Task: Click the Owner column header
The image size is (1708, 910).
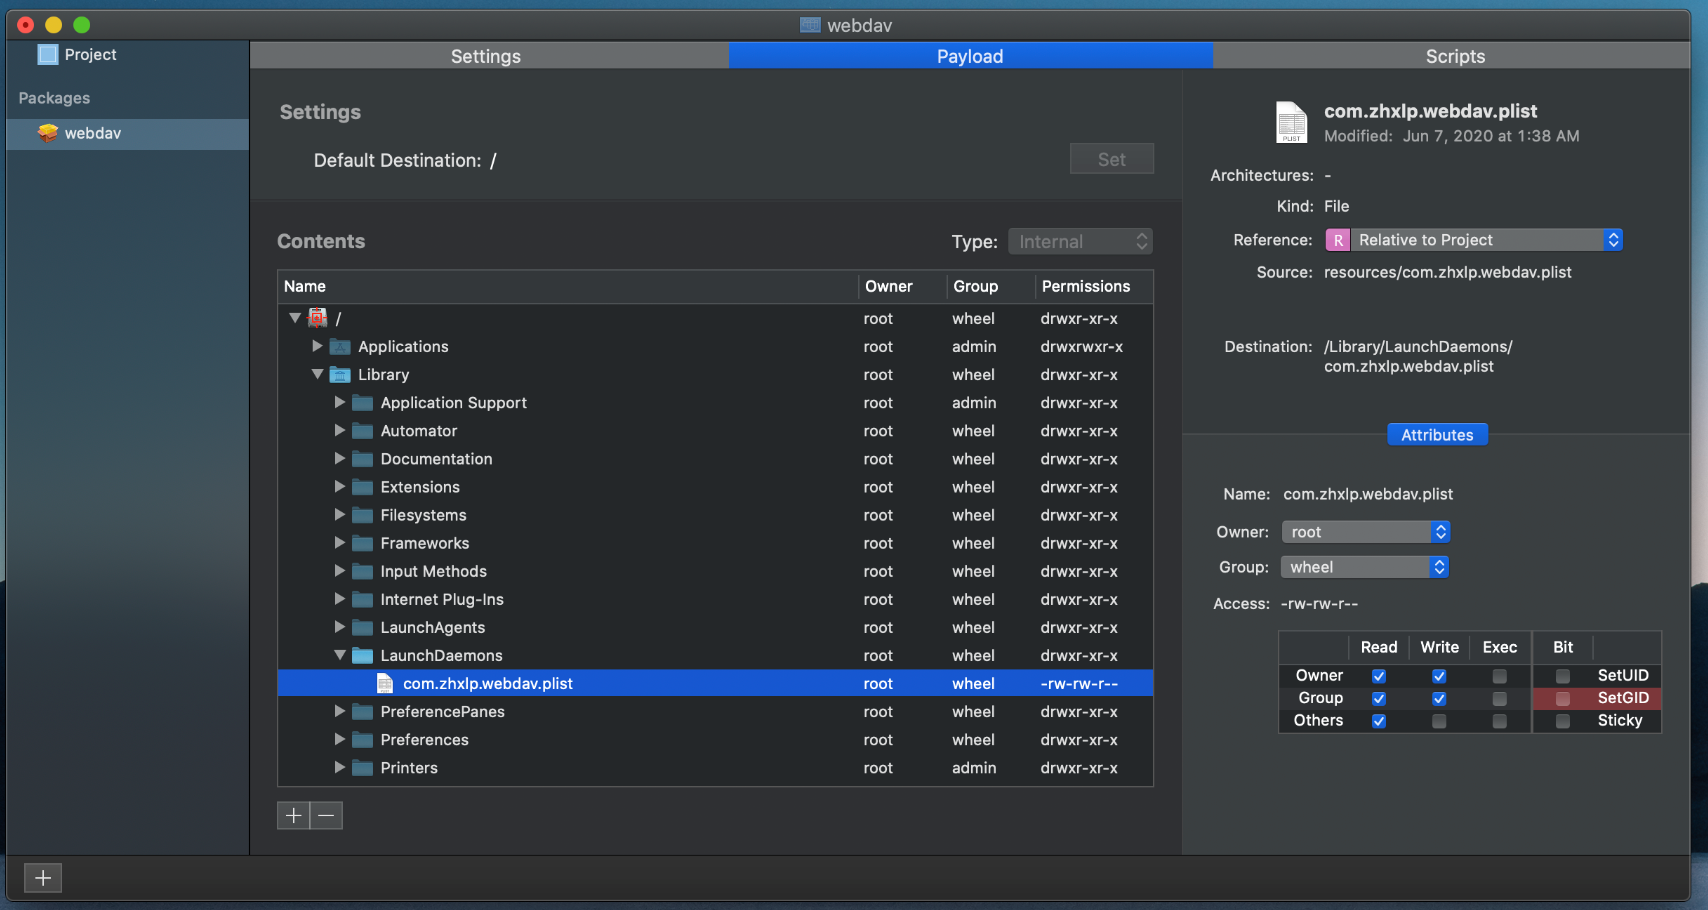Action: [x=903, y=286]
